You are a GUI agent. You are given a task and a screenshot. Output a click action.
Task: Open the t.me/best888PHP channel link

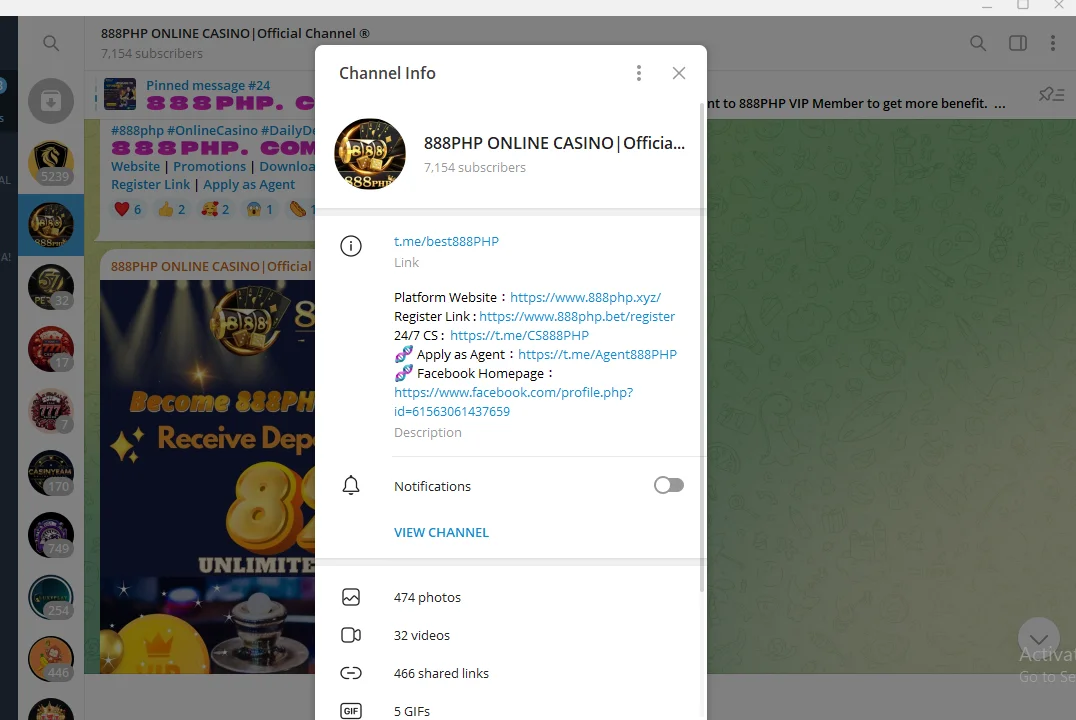pos(446,242)
